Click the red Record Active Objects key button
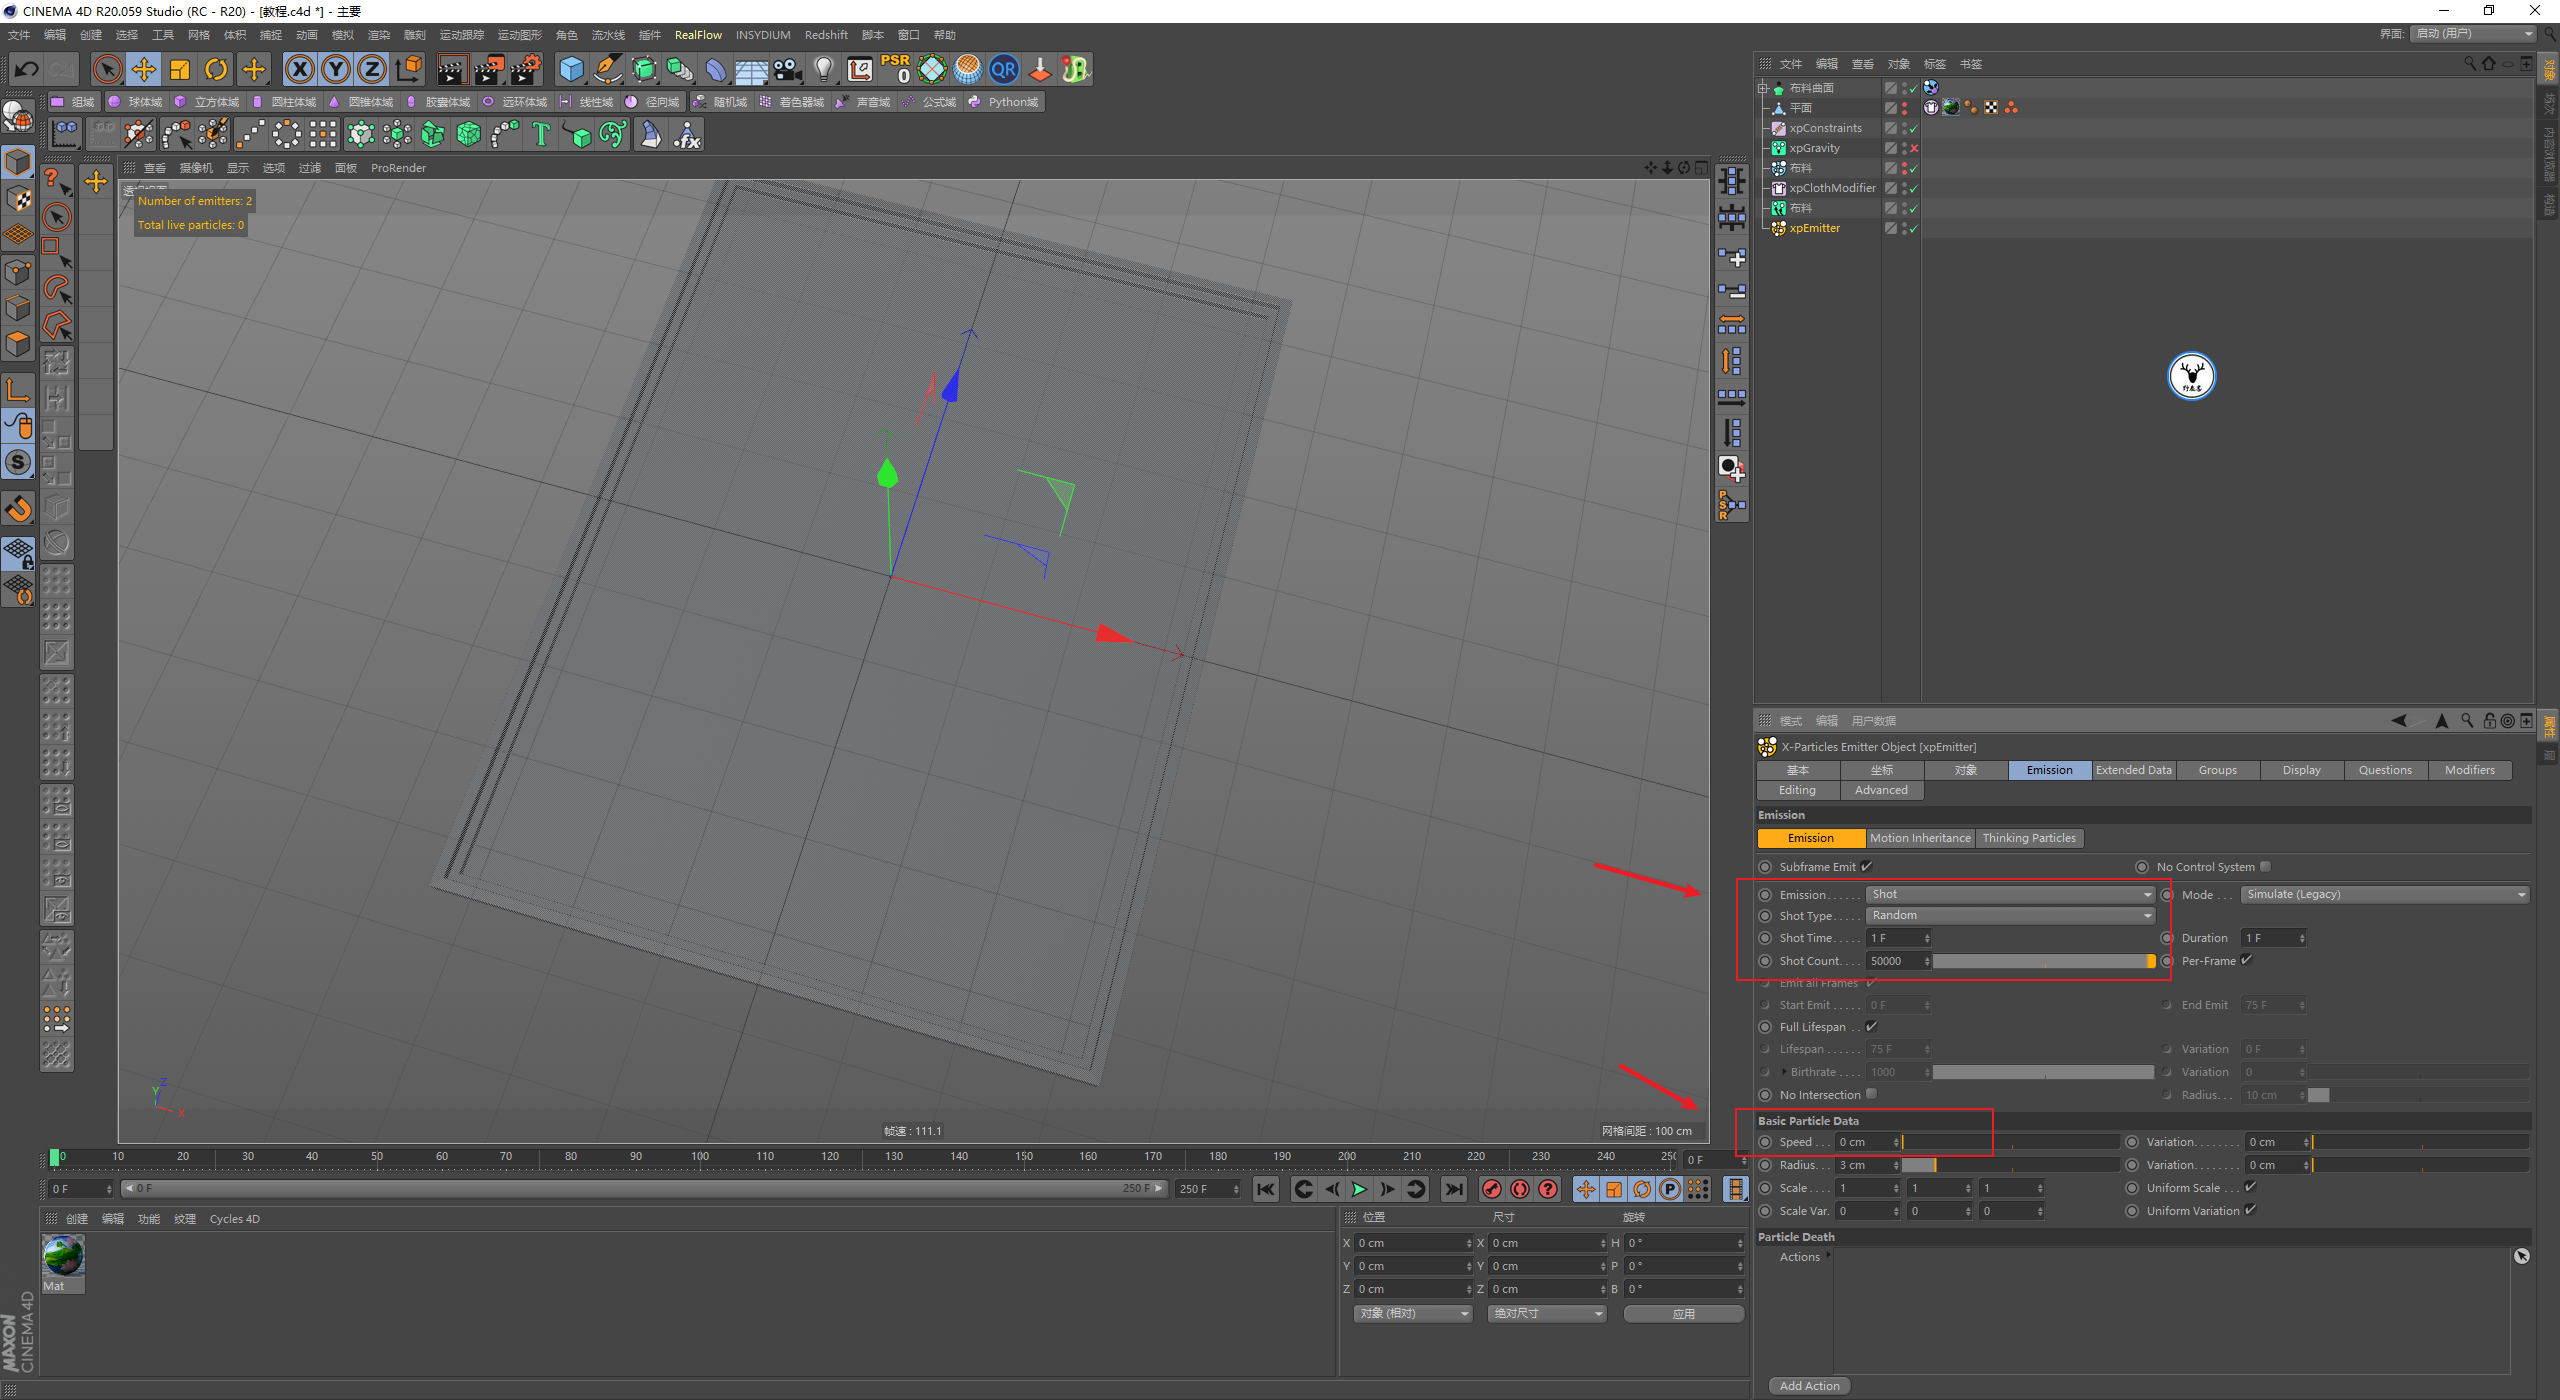Screen dimensions: 2560x1400 point(1492,1189)
